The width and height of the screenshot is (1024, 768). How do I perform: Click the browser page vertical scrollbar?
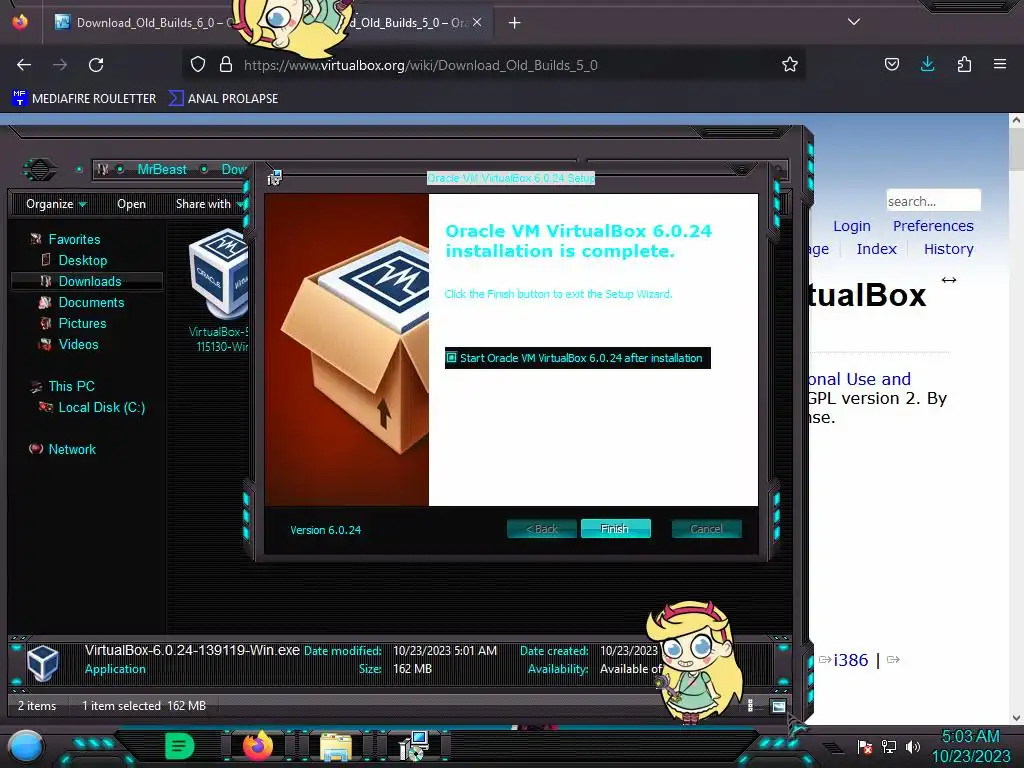click(1016, 418)
